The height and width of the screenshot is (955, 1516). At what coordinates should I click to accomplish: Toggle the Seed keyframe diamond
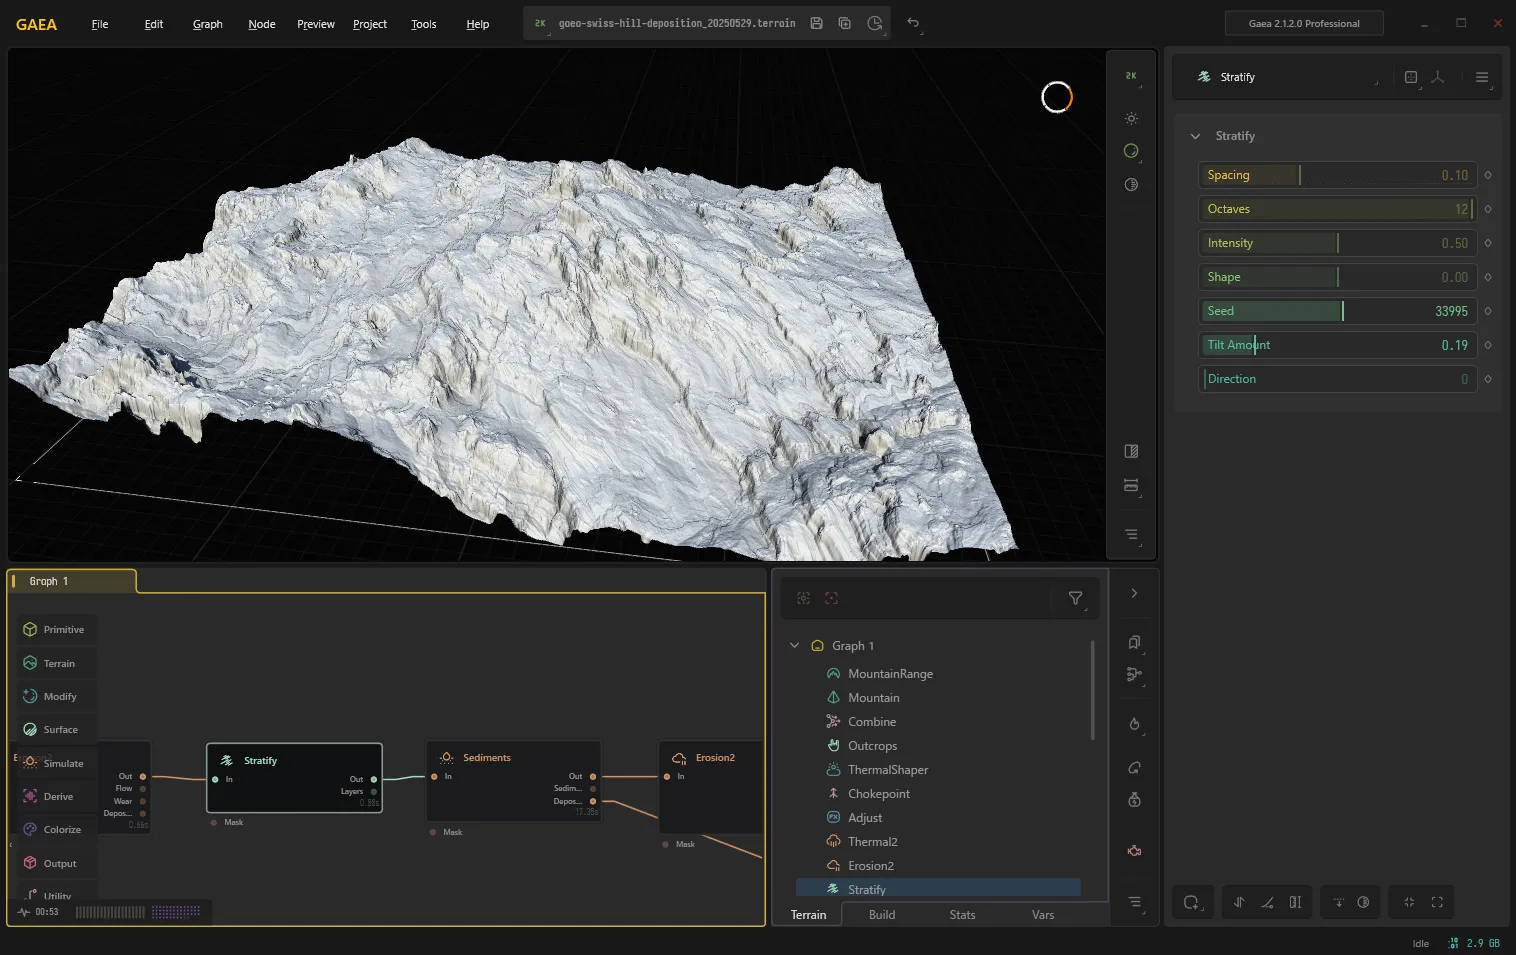1488,311
